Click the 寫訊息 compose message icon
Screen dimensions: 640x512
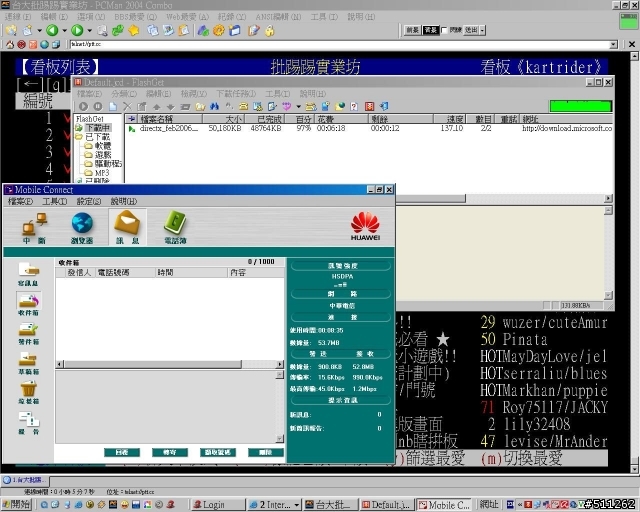(28, 274)
